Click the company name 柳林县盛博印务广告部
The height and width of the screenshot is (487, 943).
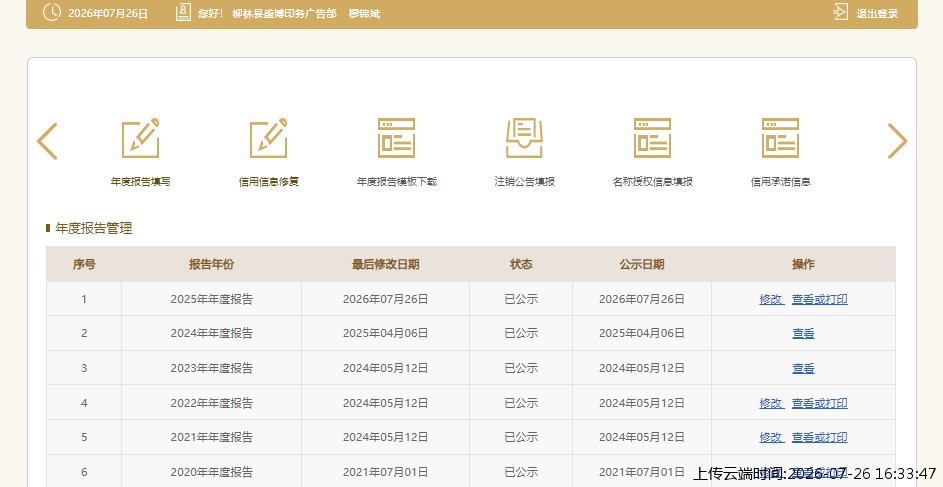[x=284, y=13]
